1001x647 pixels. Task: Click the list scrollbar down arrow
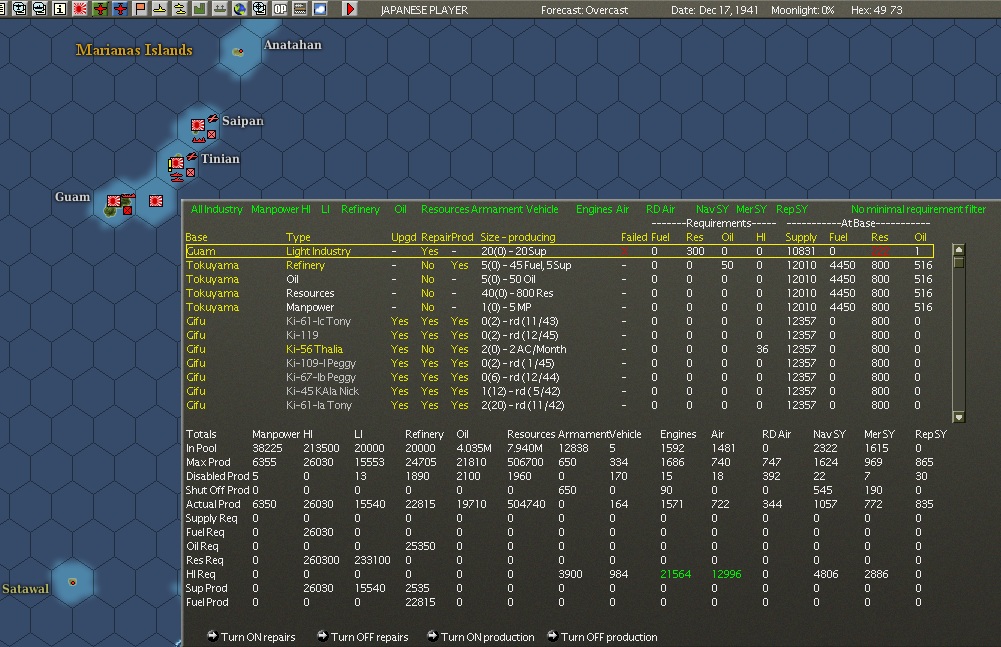pos(958,417)
